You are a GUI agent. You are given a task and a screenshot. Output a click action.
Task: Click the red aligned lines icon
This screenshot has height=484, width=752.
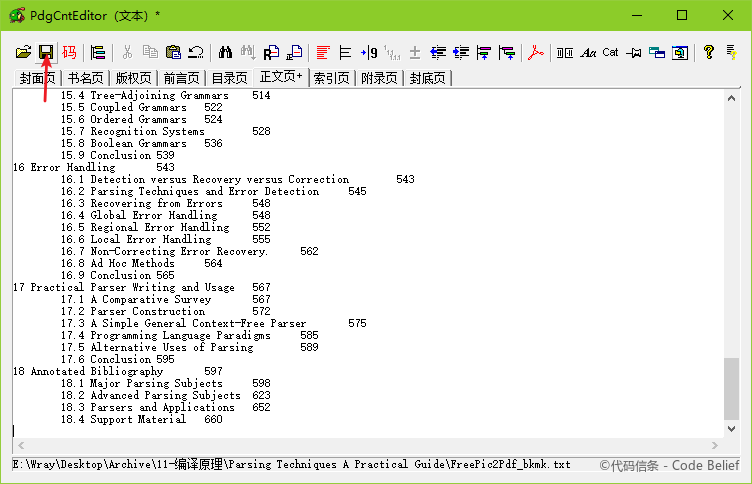pos(323,52)
